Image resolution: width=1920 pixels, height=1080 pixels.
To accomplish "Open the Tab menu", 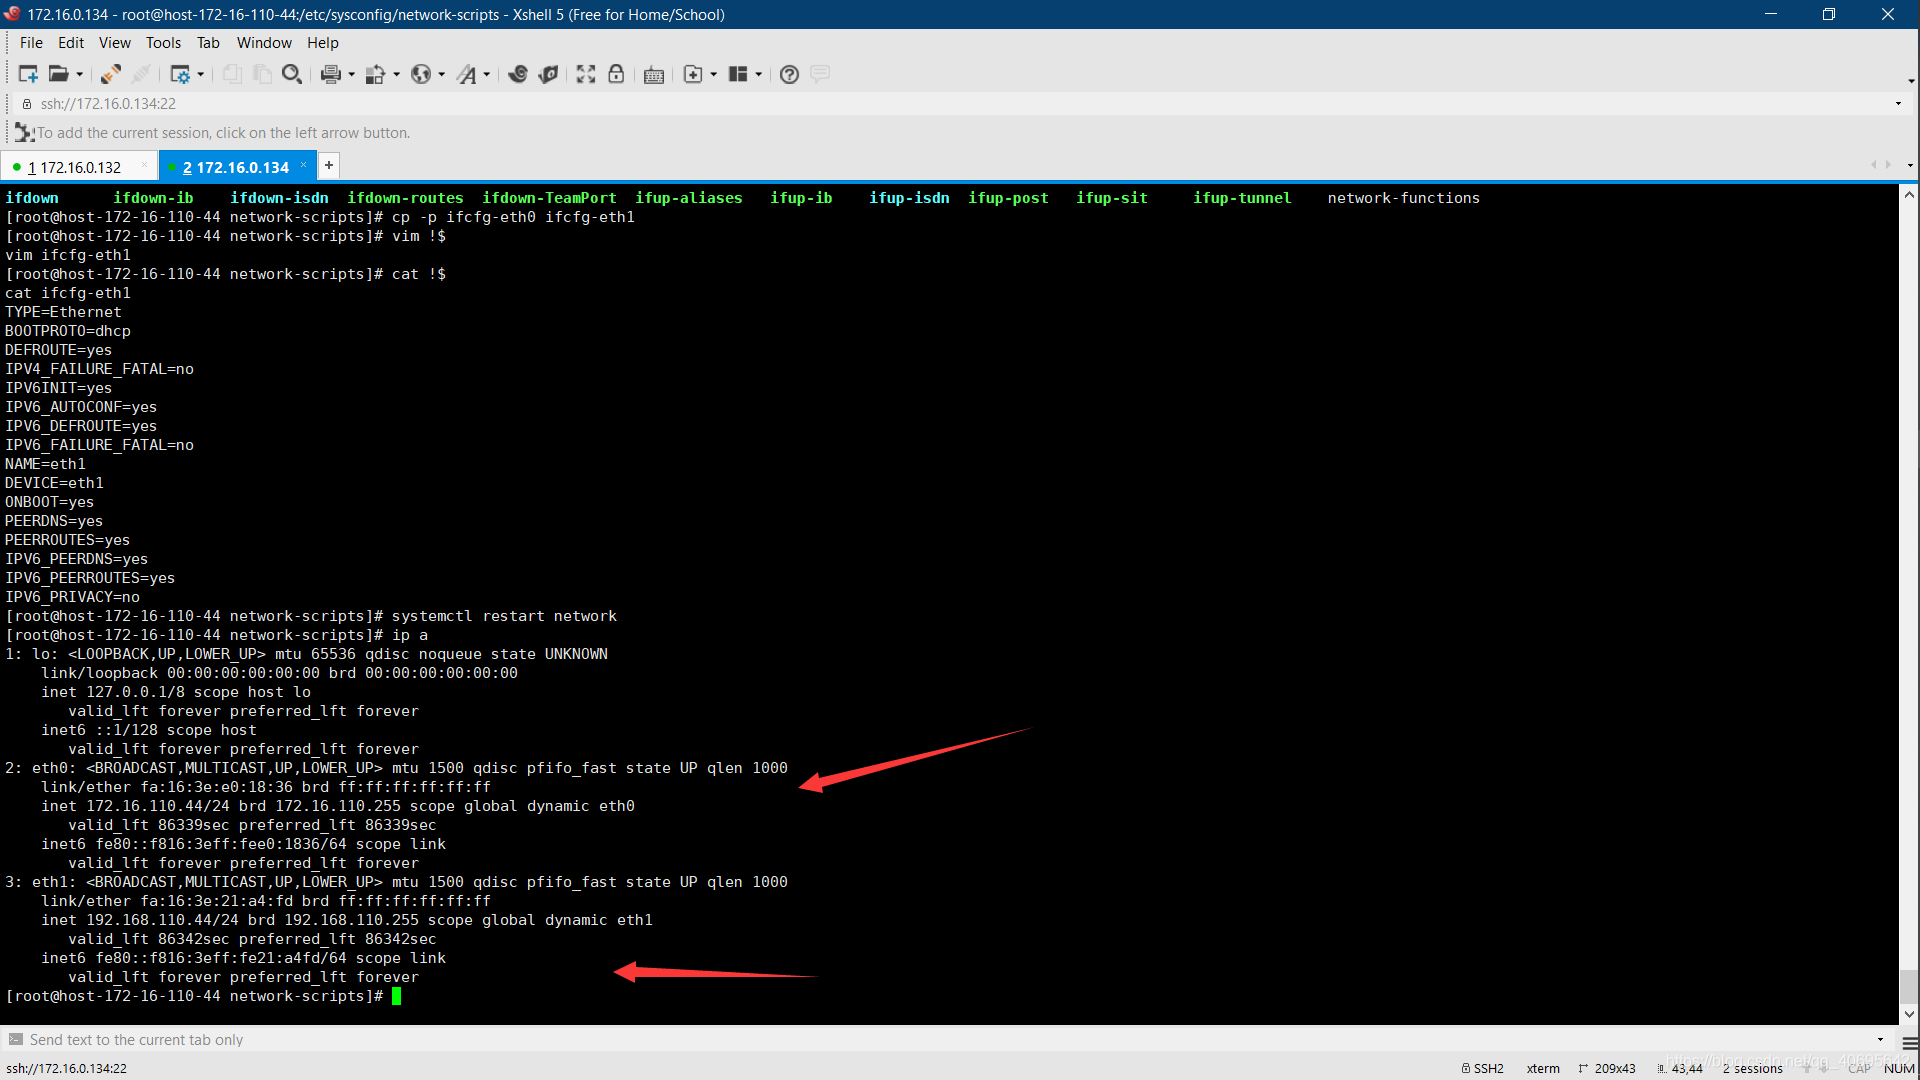I will (208, 43).
